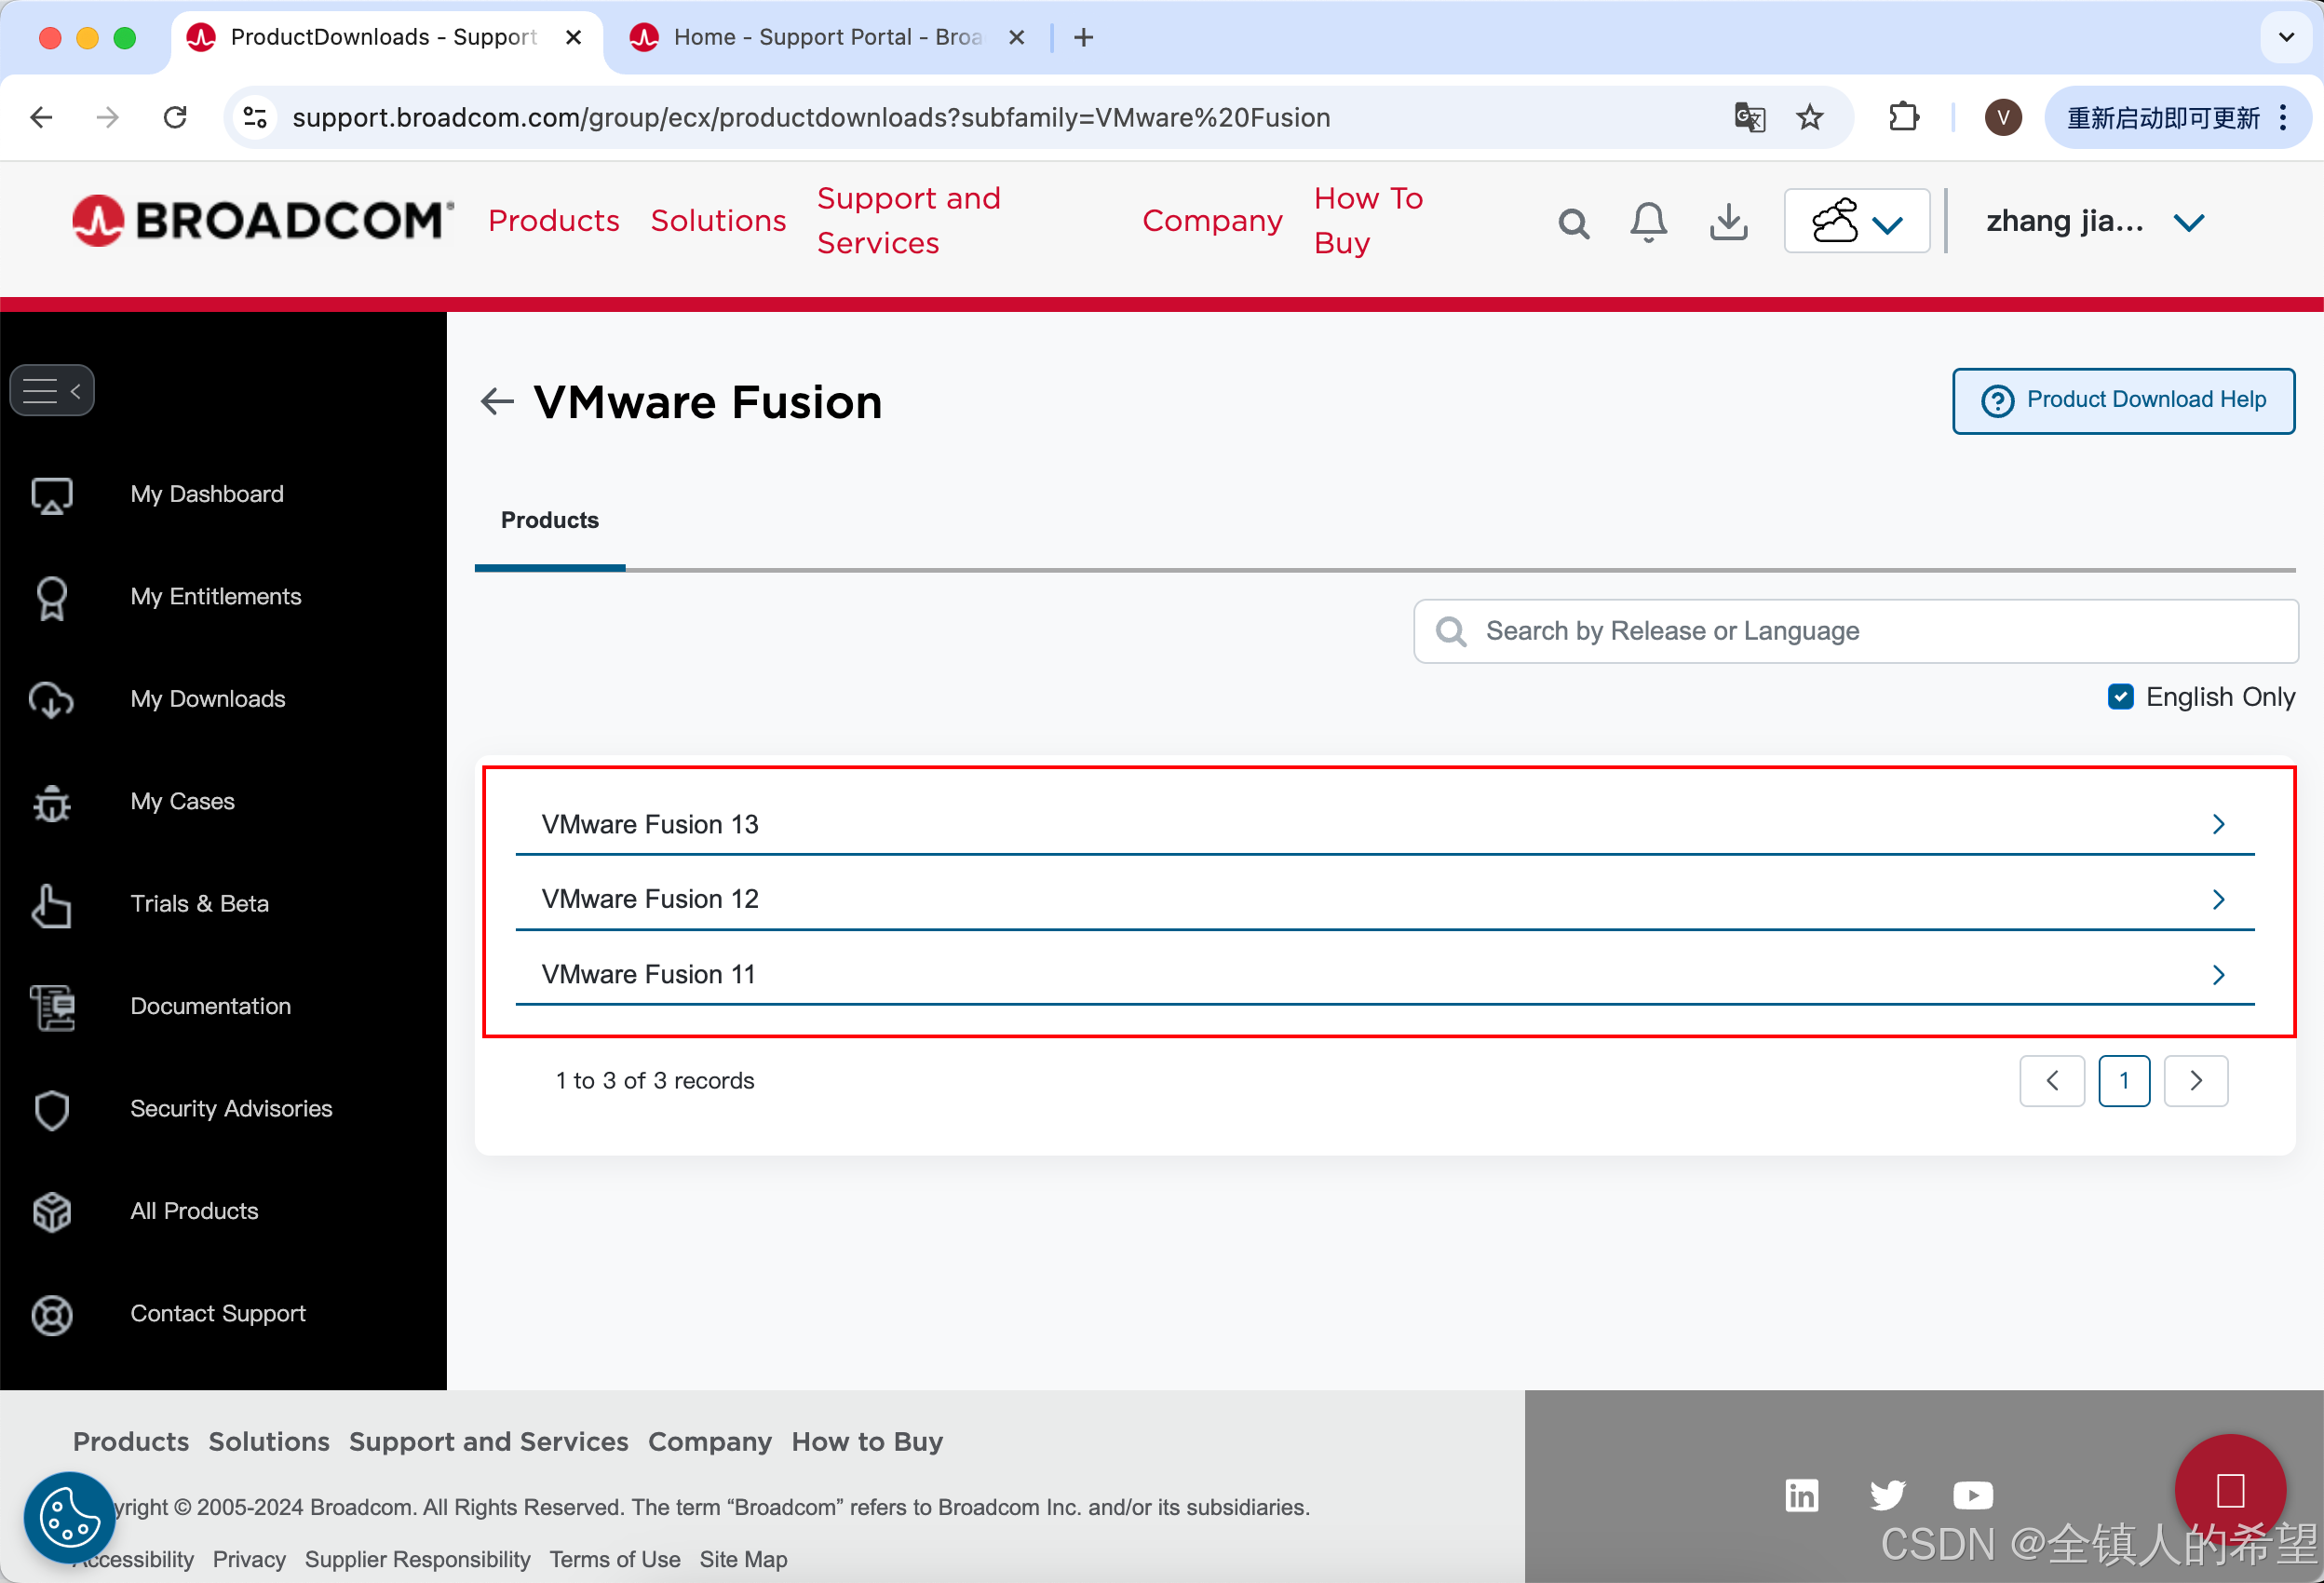Viewport: 2324px width, 1583px height.
Task: Go to the previous page of records
Action: pyautogui.click(x=2052, y=1081)
